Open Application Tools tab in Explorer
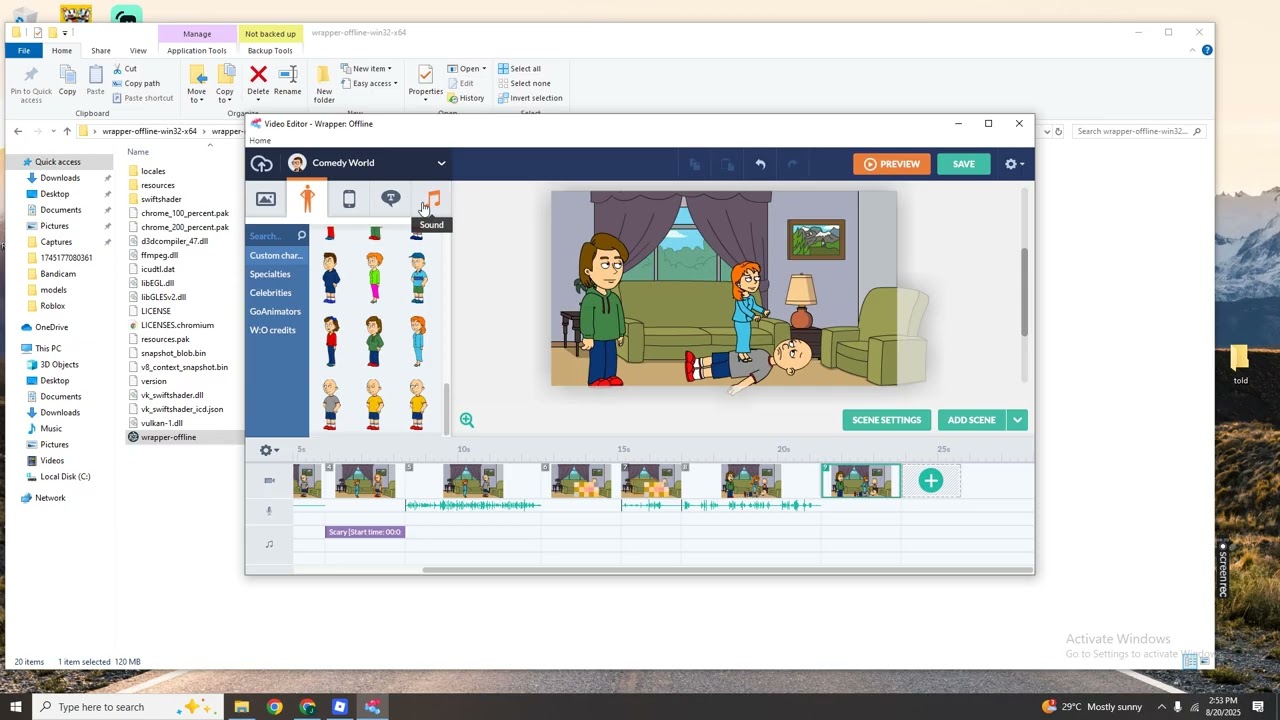1280x720 pixels. click(197, 51)
